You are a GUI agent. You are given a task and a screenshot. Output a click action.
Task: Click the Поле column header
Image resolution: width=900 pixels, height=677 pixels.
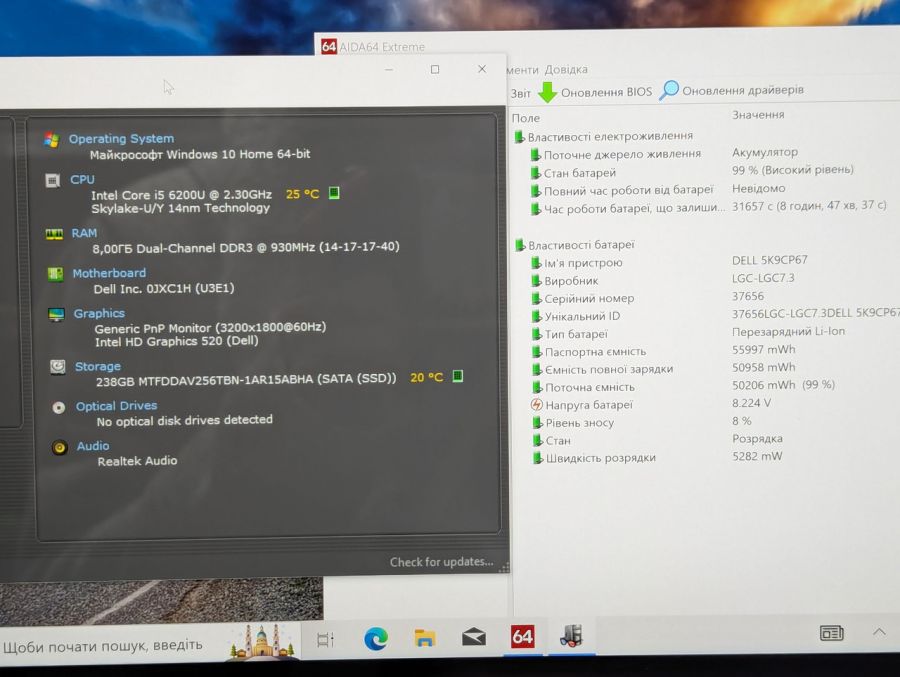(x=526, y=118)
